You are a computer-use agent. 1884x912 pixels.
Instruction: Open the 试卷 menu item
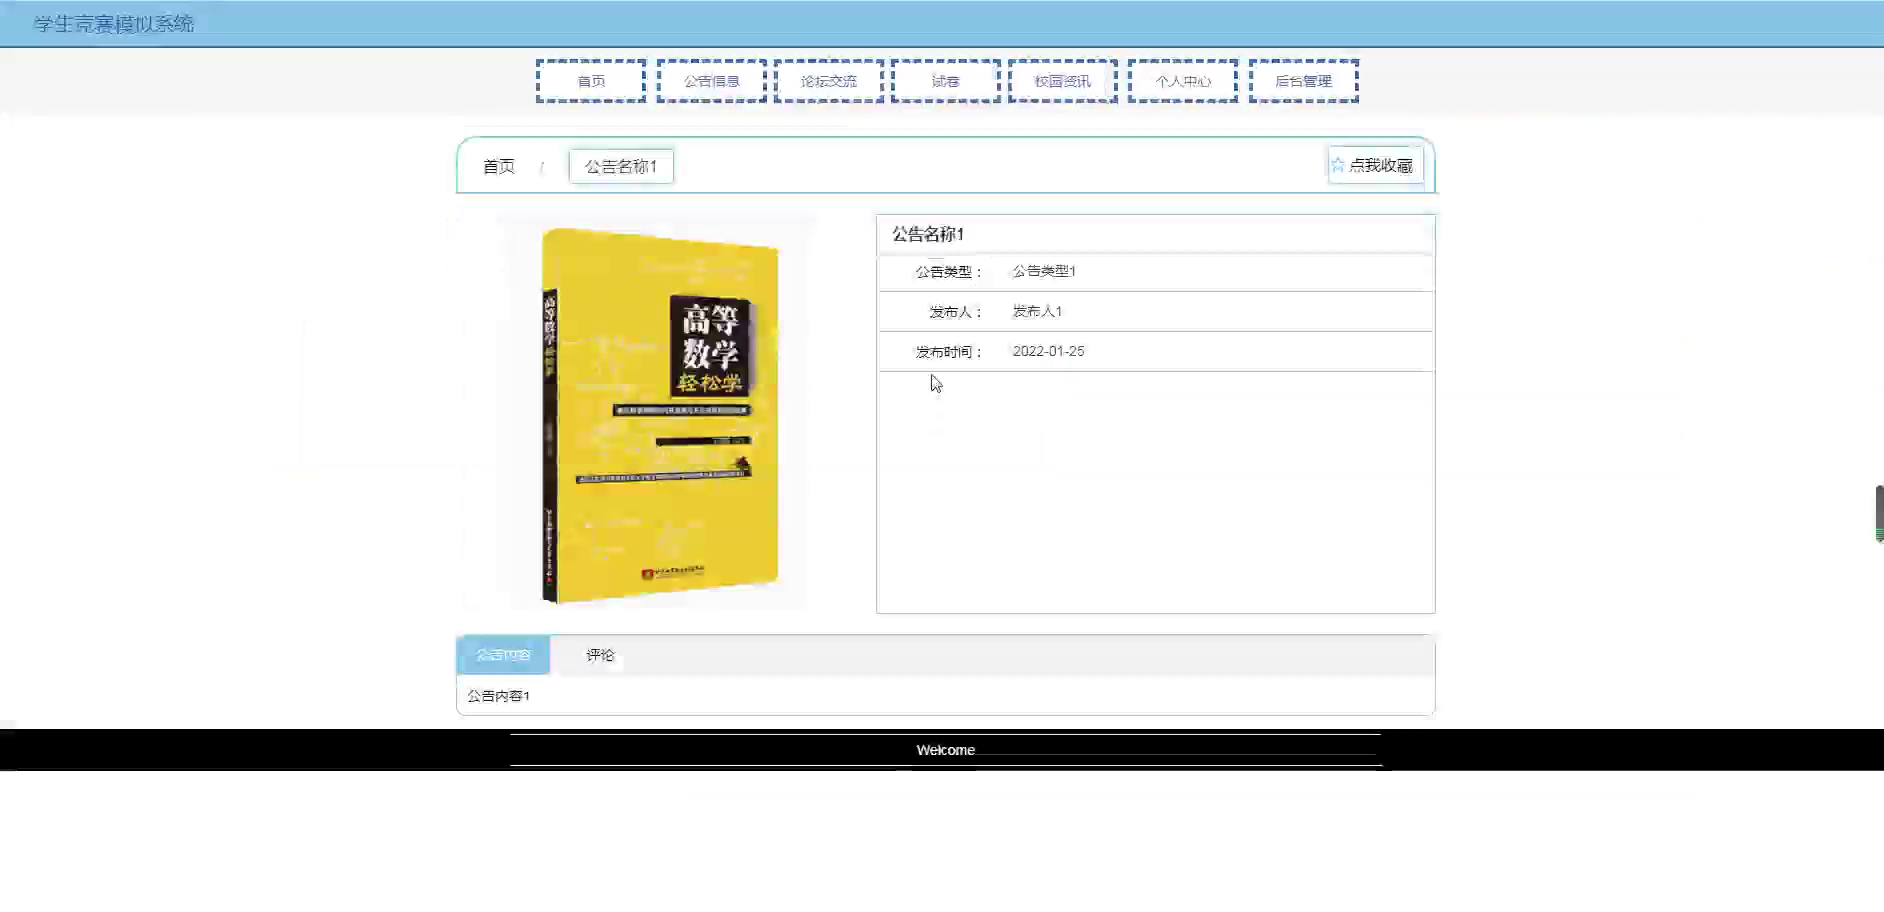pos(946,81)
